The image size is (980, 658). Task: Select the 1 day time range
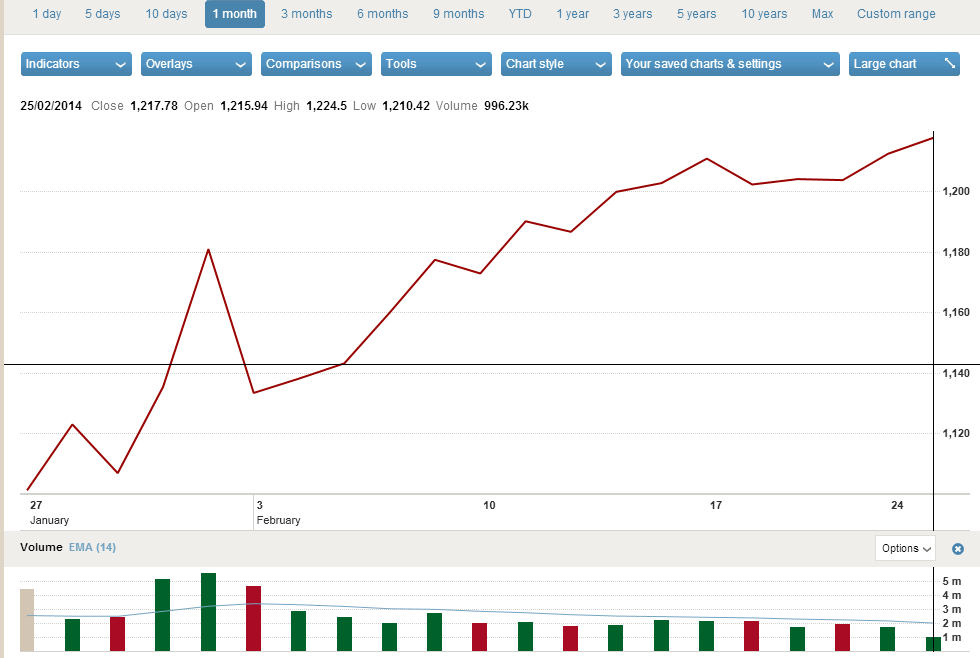47,14
